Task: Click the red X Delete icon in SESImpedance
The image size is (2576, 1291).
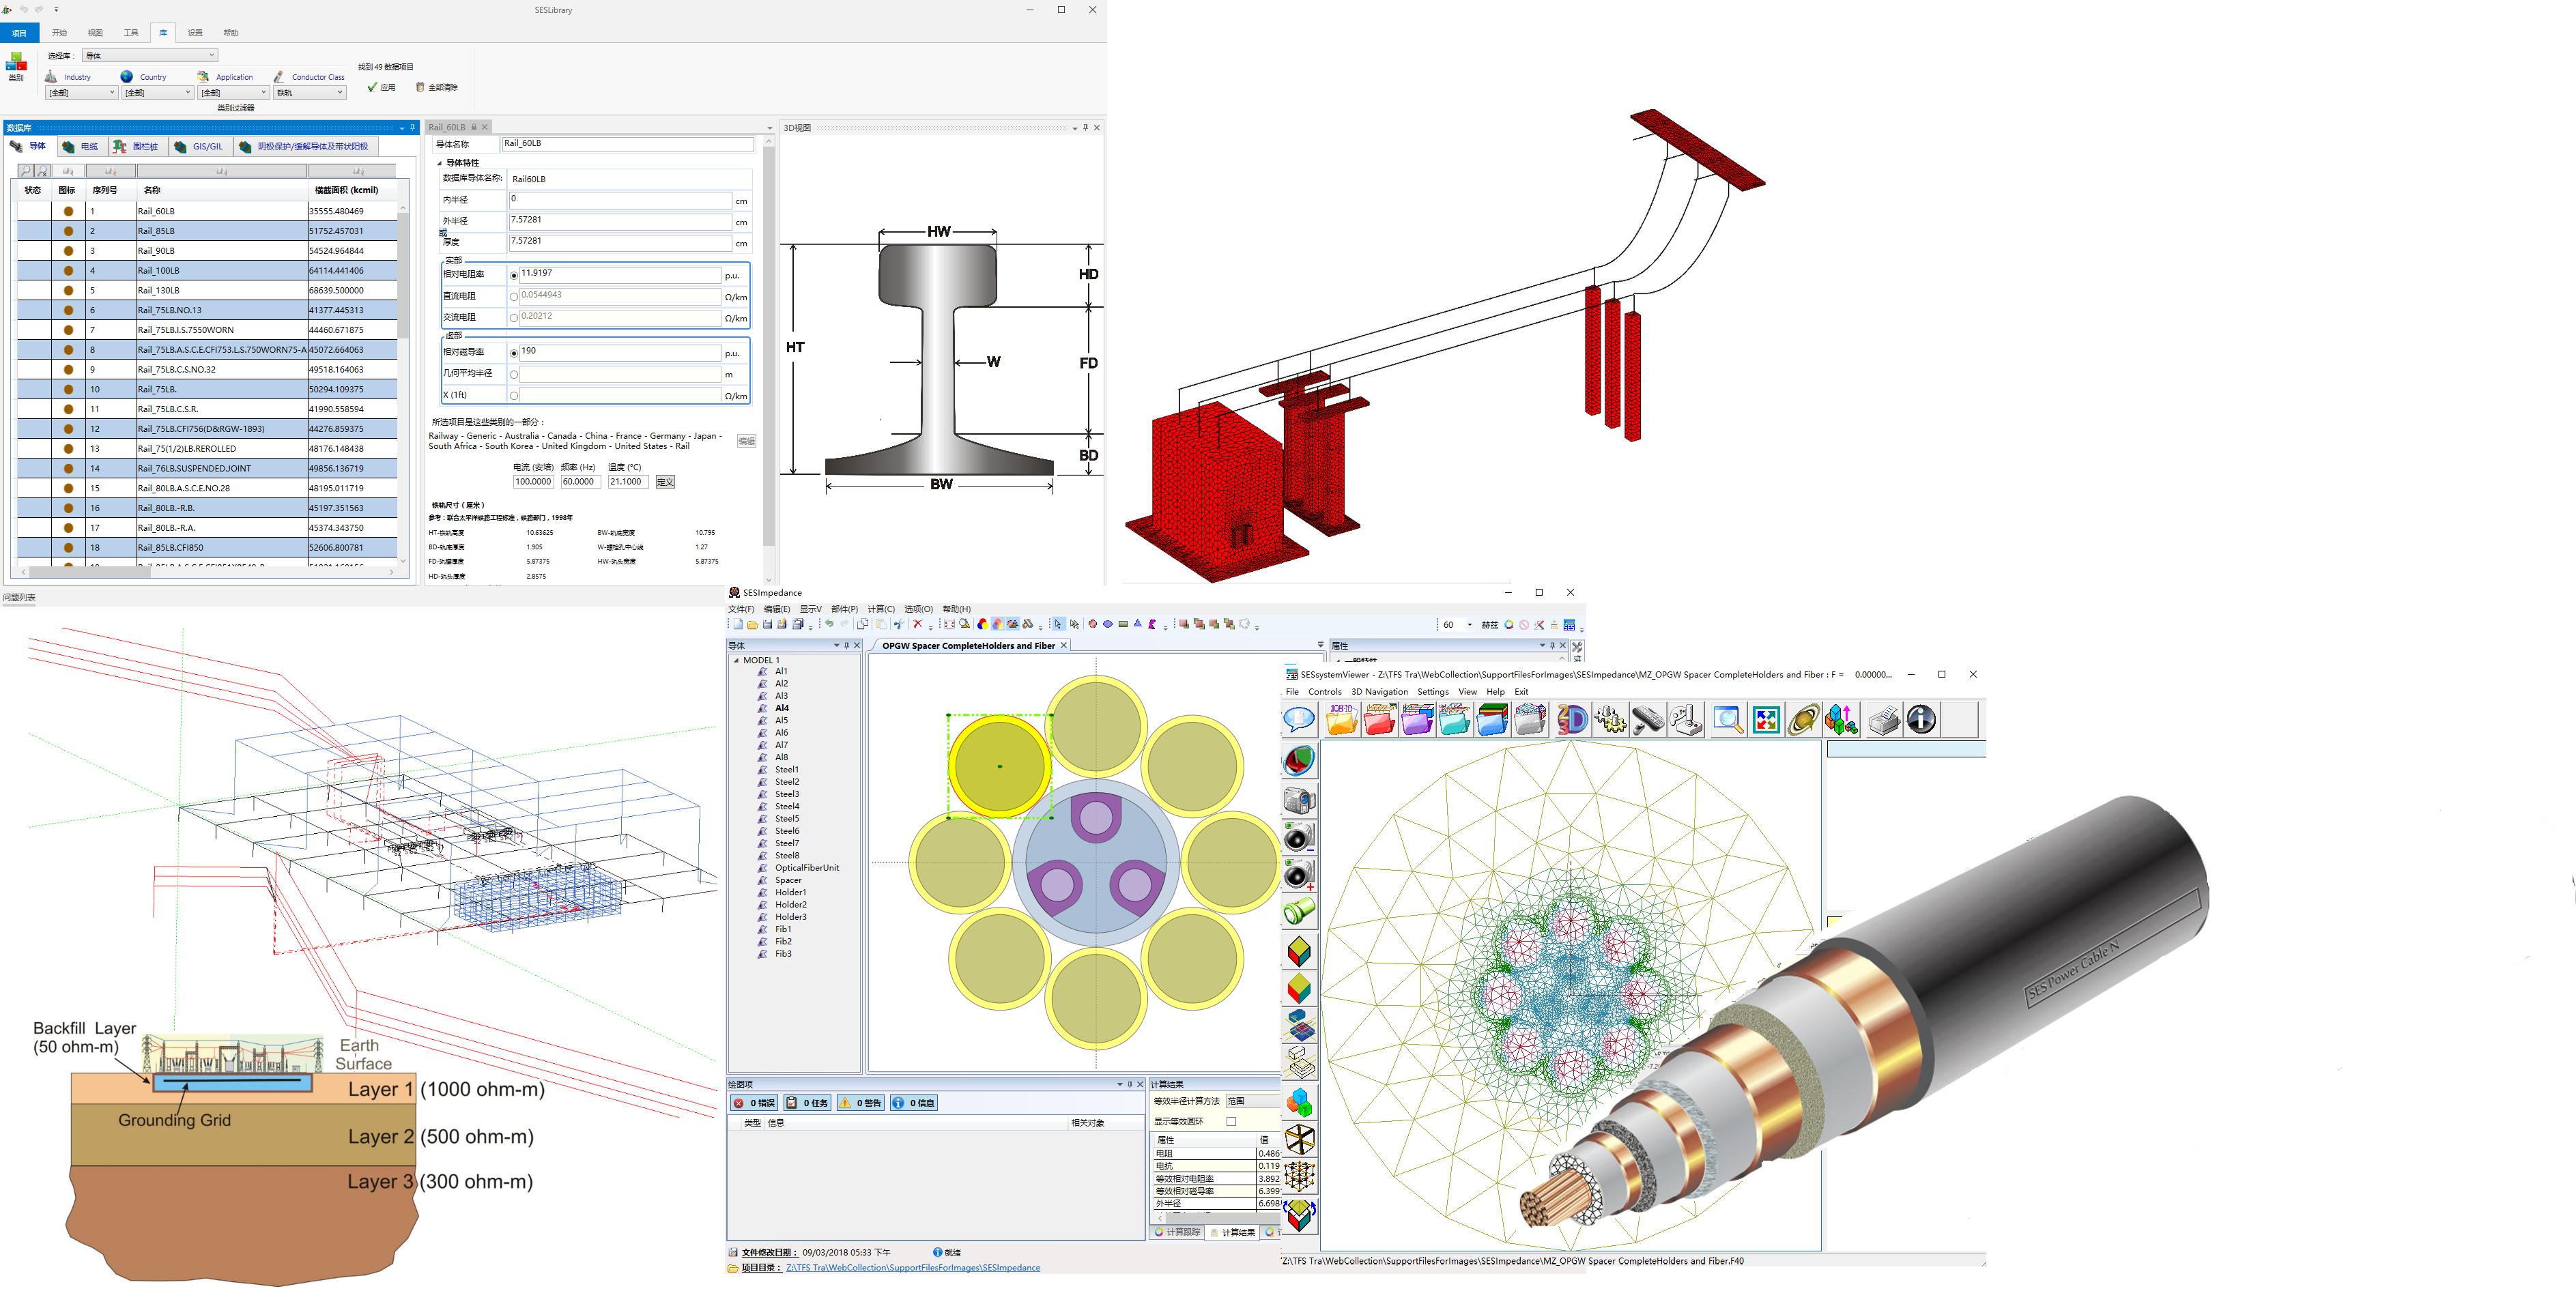Action: pyautogui.click(x=918, y=624)
